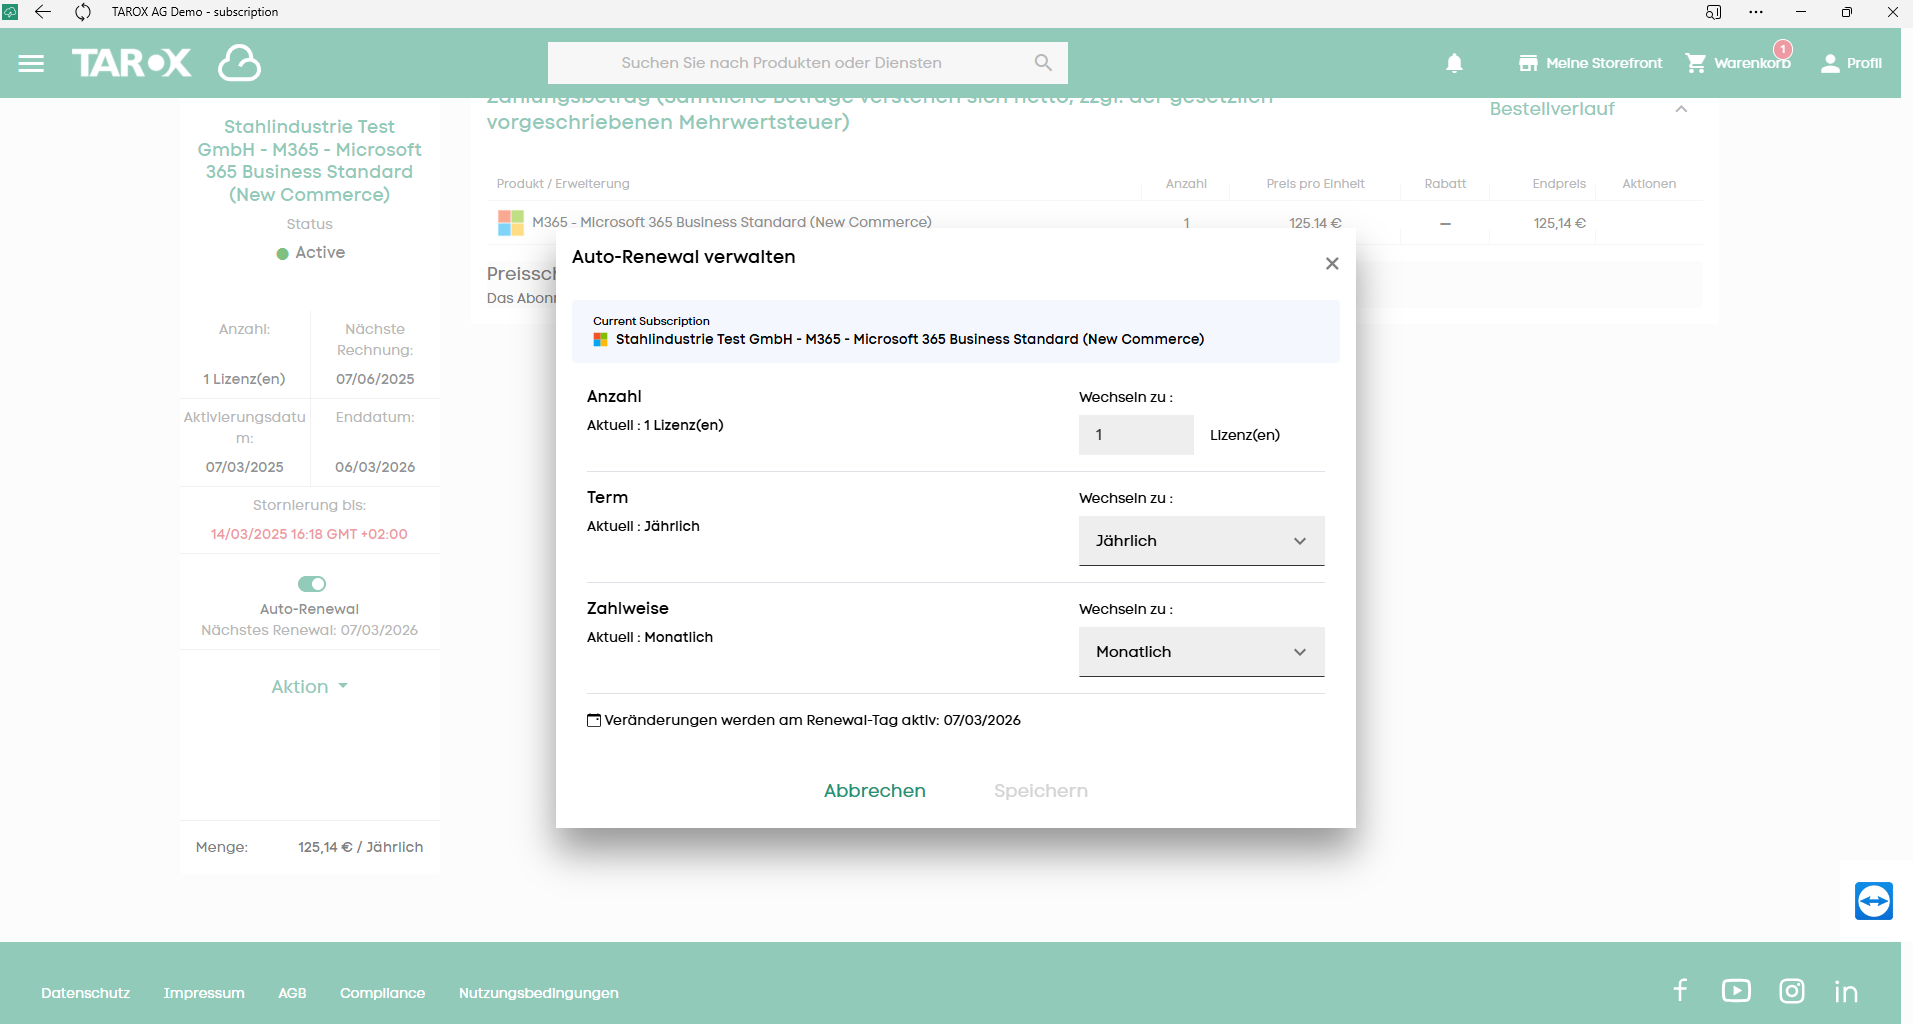
Task: Open the Impressum footer link
Action: 204,993
